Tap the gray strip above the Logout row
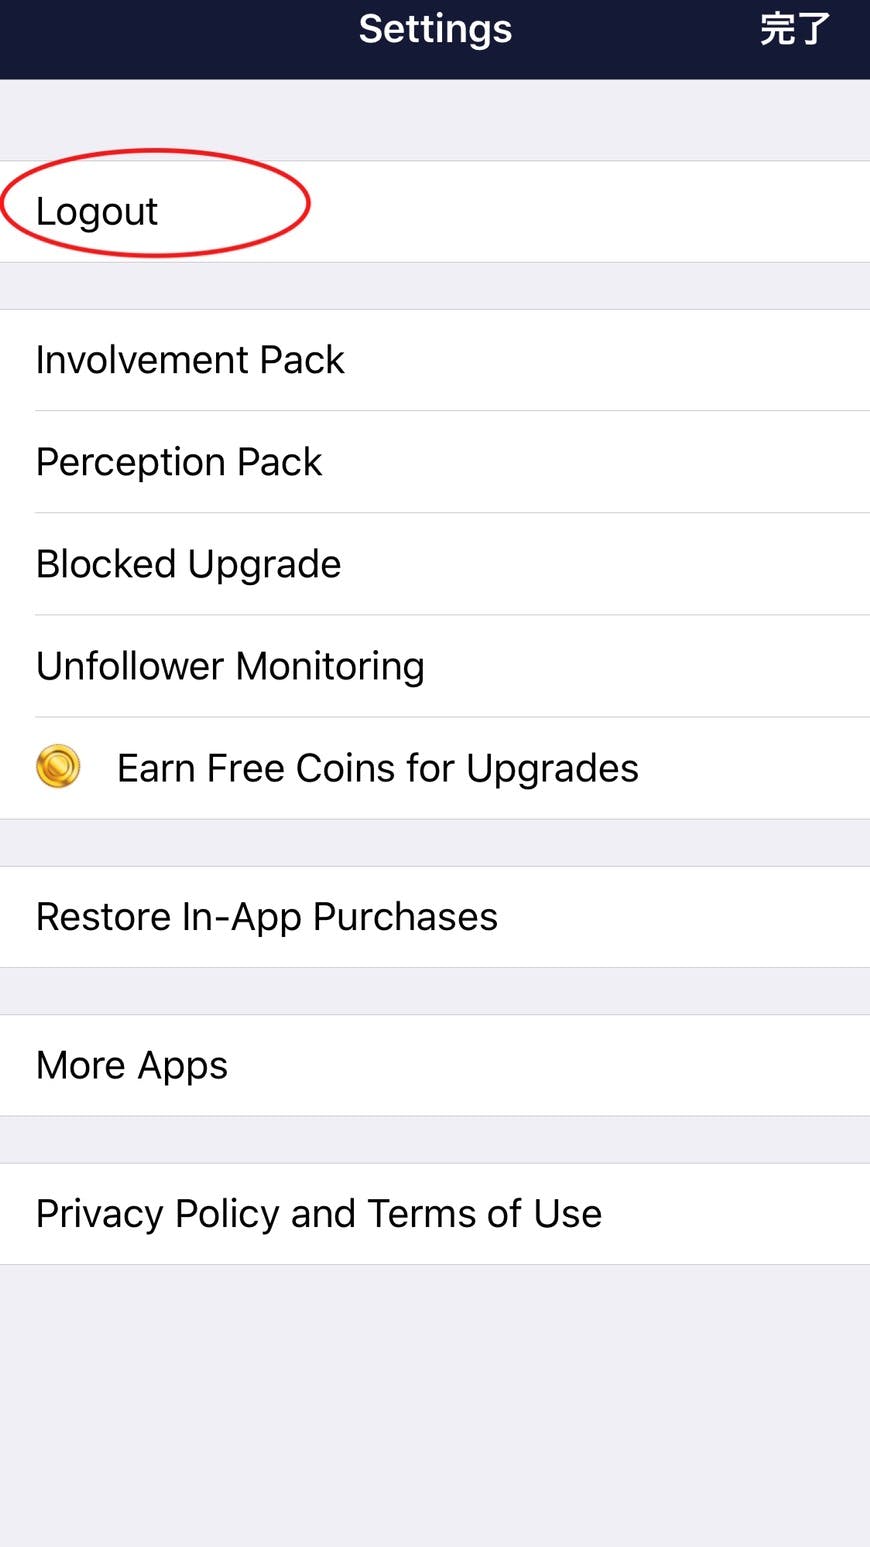This screenshot has height=1547, width=870. pyautogui.click(x=435, y=120)
